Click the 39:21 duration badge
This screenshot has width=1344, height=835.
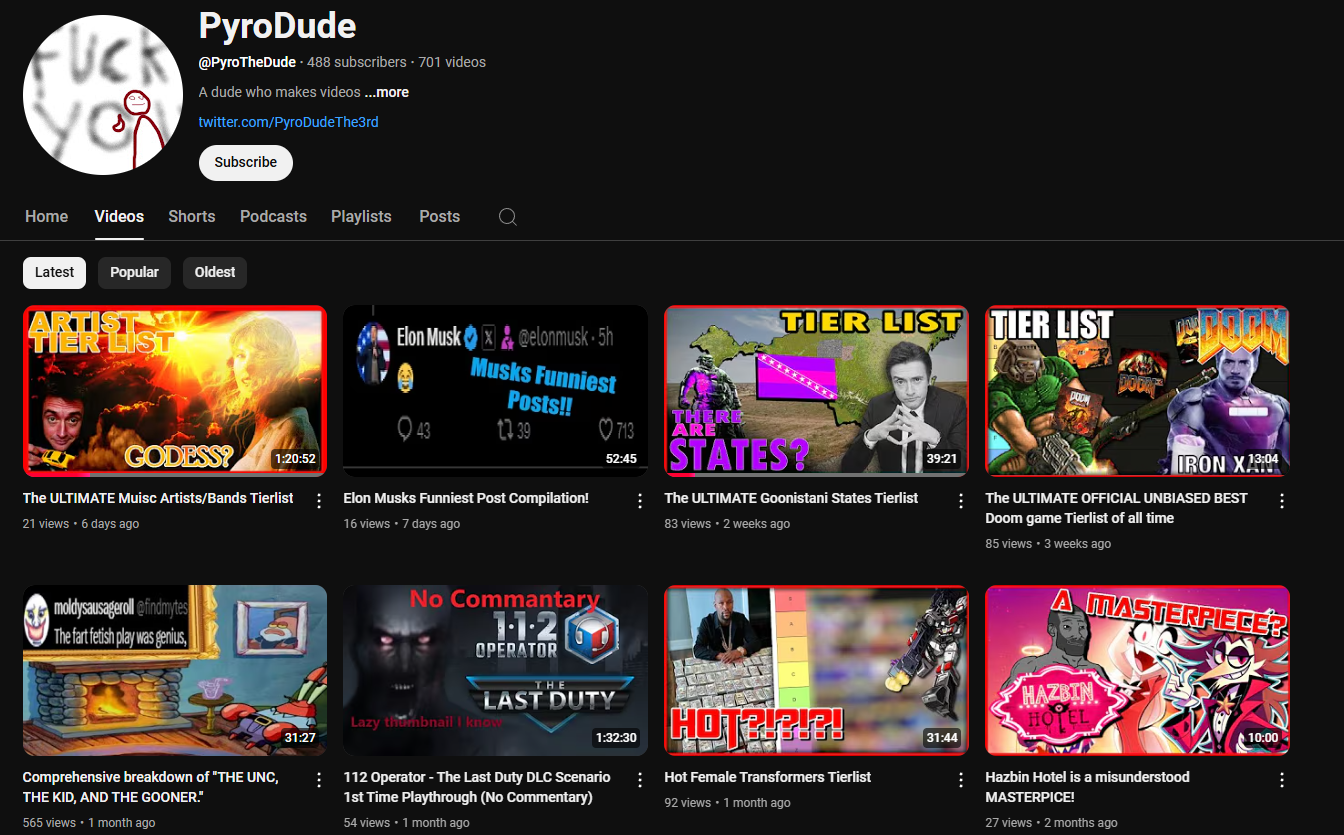pyautogui.click(x=942, y=459)
